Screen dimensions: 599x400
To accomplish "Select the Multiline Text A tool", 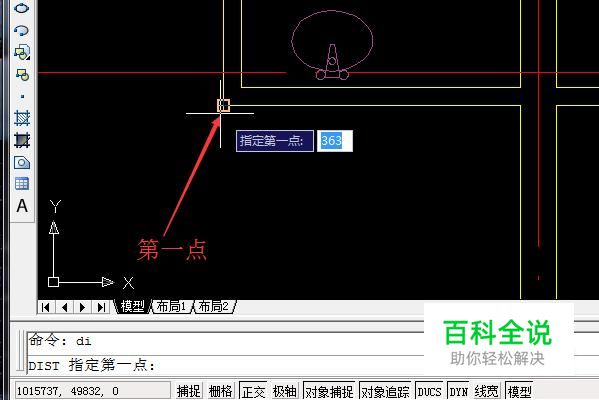I will (x=22, y=206).
